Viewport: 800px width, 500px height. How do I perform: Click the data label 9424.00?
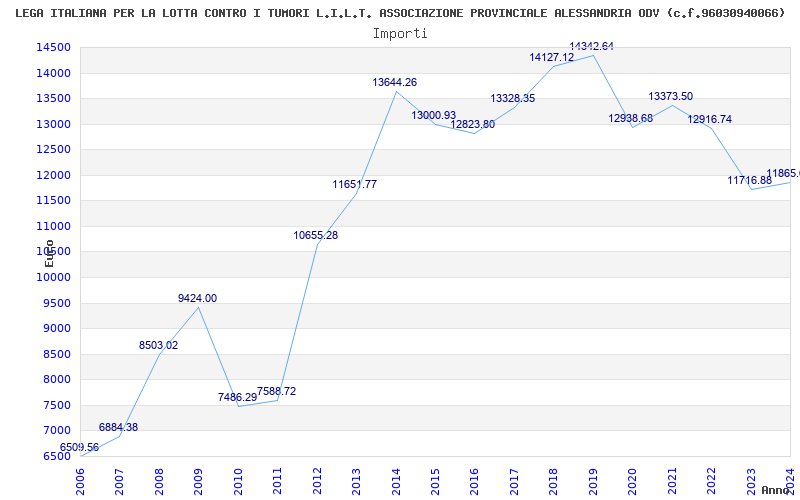click(197, 298)
